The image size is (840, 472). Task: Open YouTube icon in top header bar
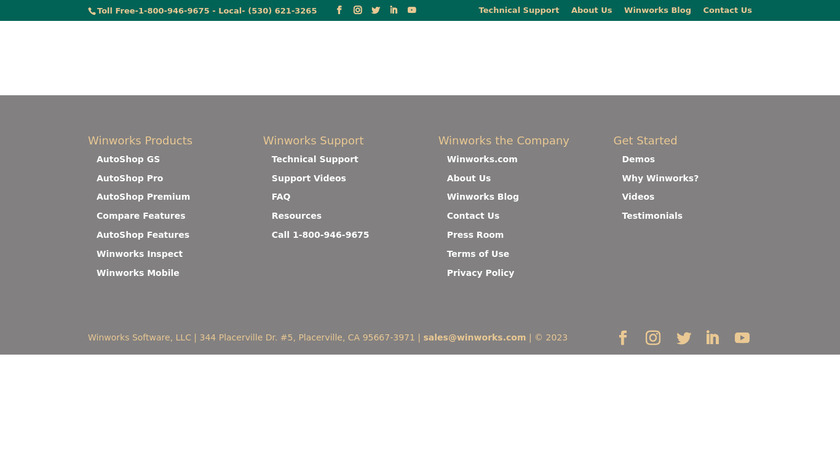411,10
